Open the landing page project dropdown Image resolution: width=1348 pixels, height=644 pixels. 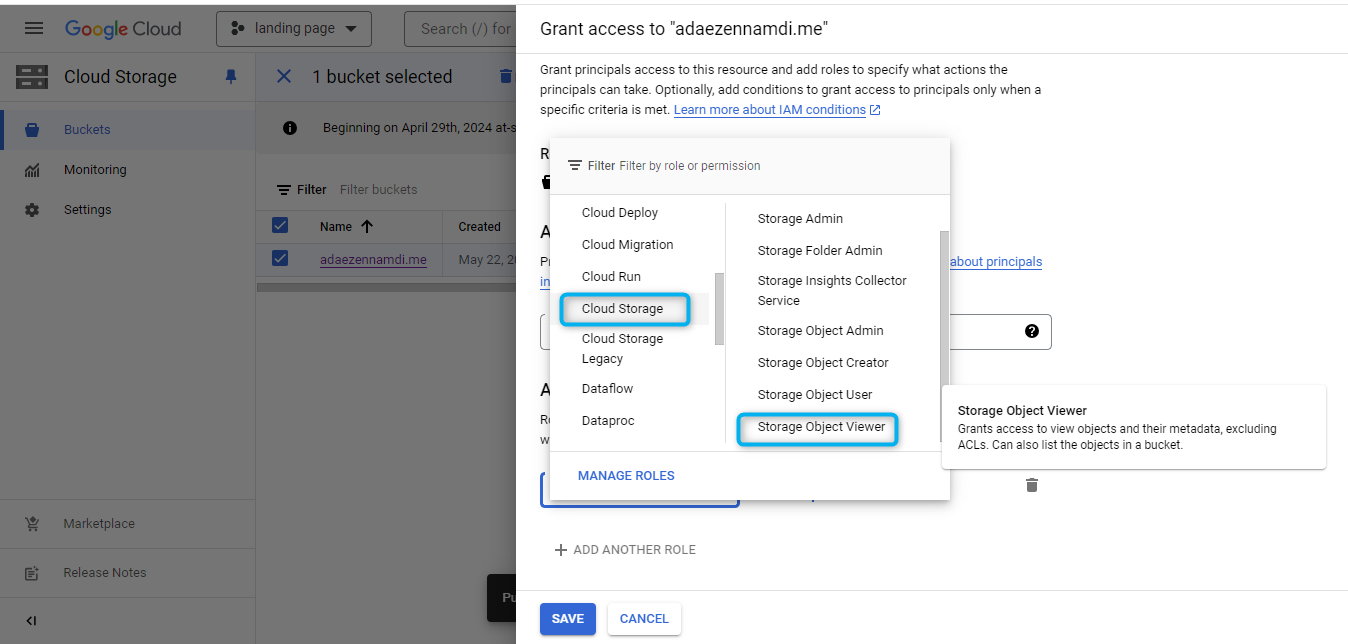click(293, 29)
